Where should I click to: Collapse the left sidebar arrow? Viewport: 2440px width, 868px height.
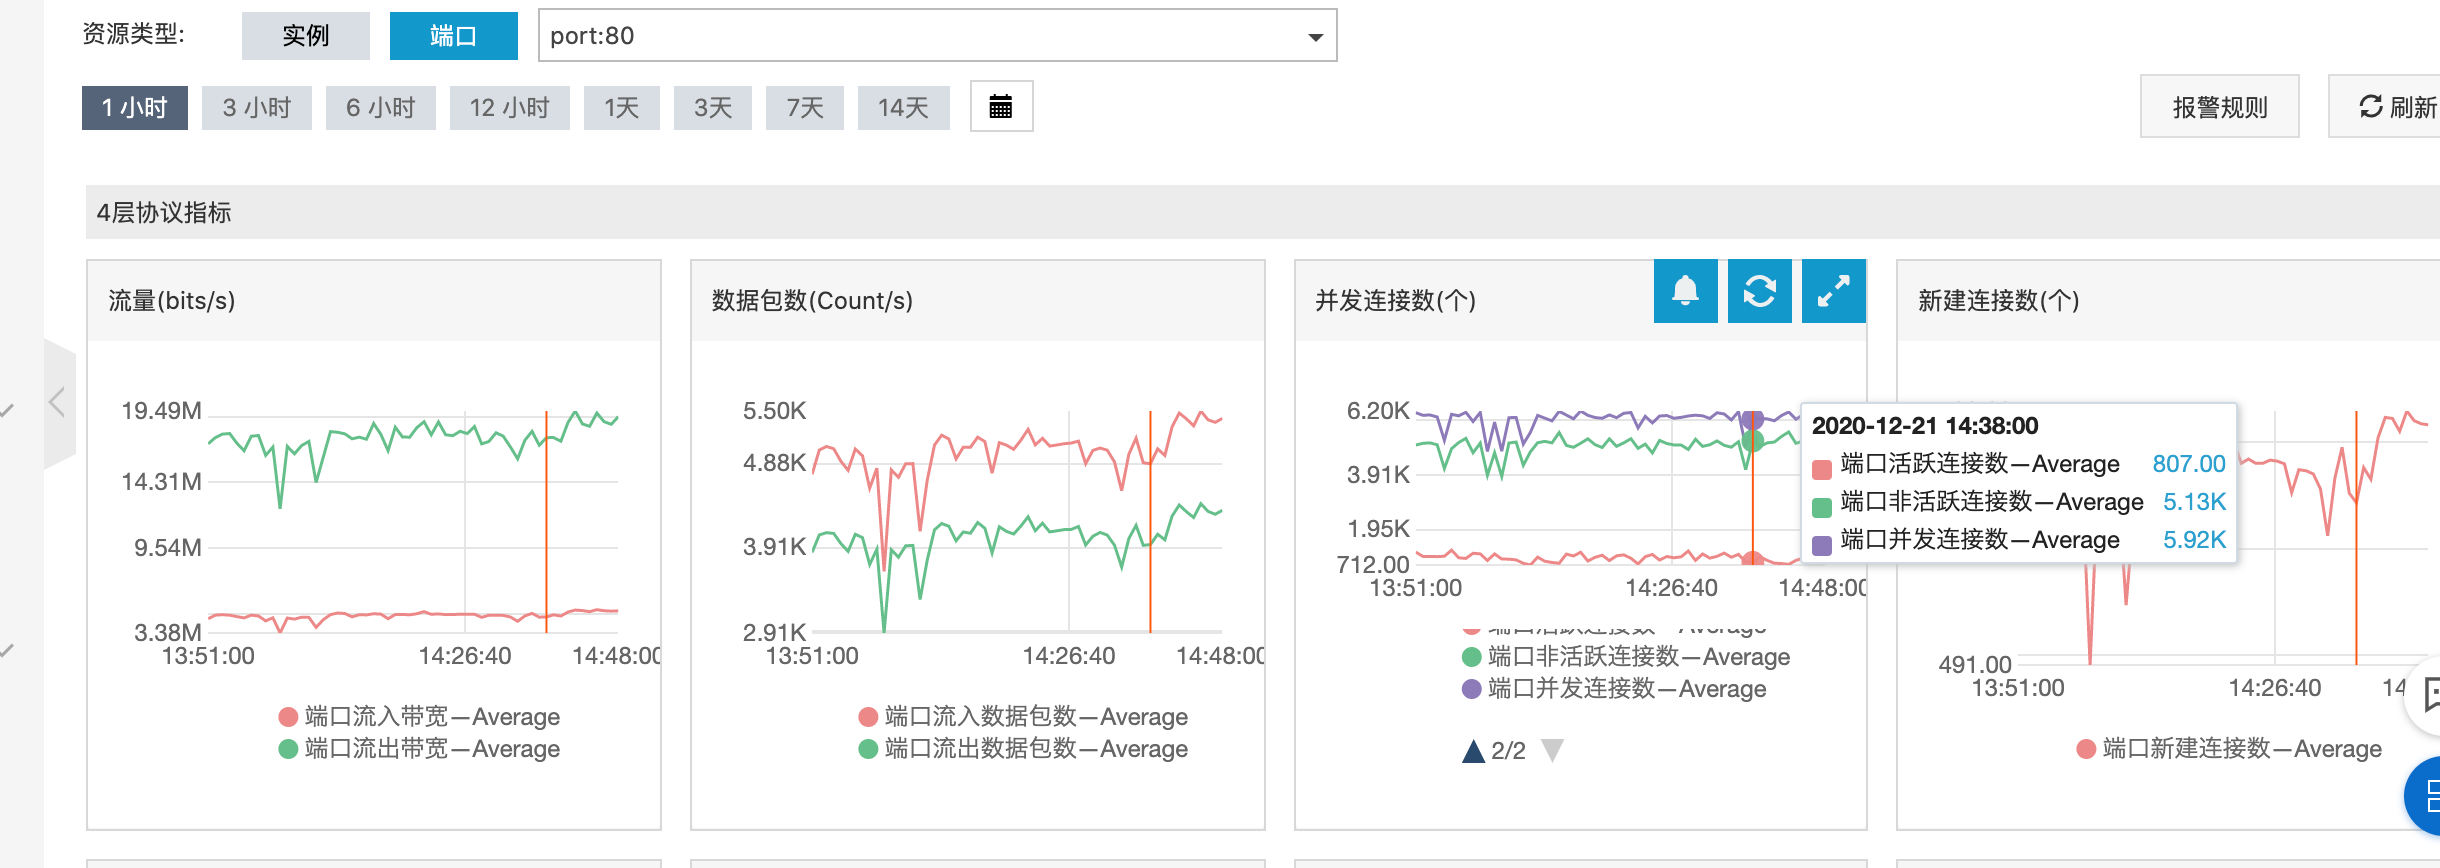point(58,403)
